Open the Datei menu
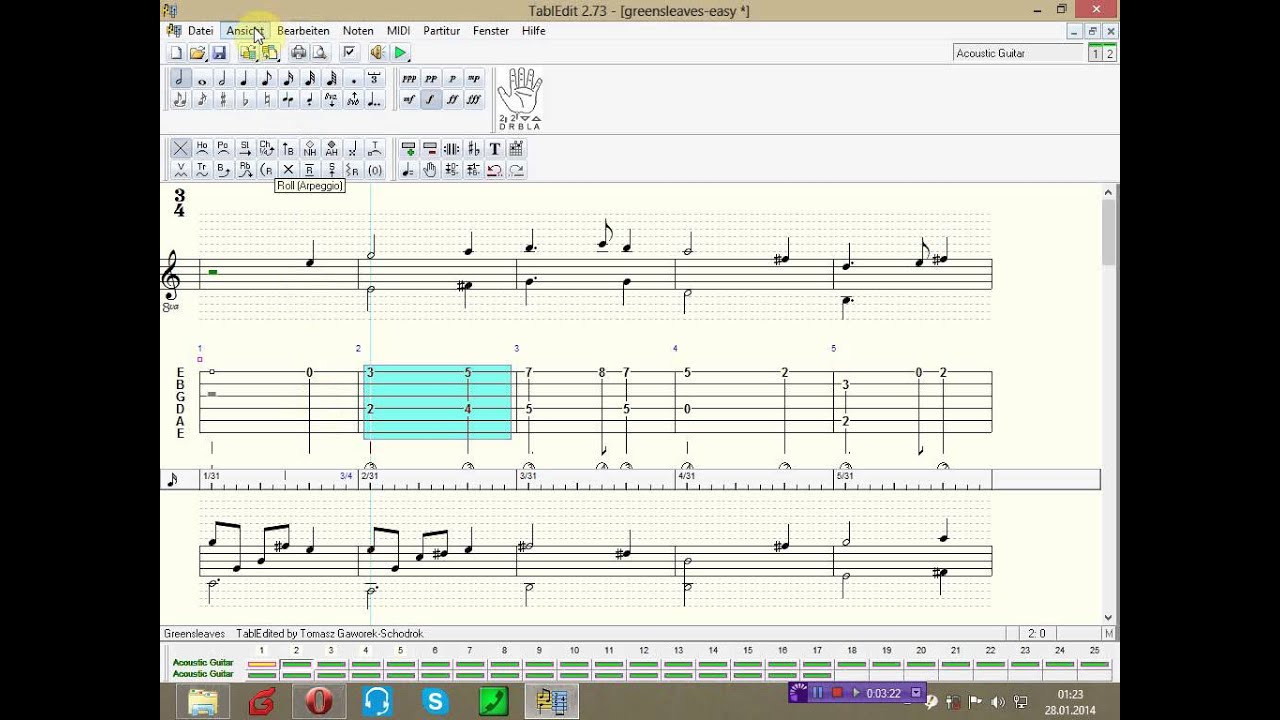Viewport: 1280px width, 720px height. coord(200,31)
